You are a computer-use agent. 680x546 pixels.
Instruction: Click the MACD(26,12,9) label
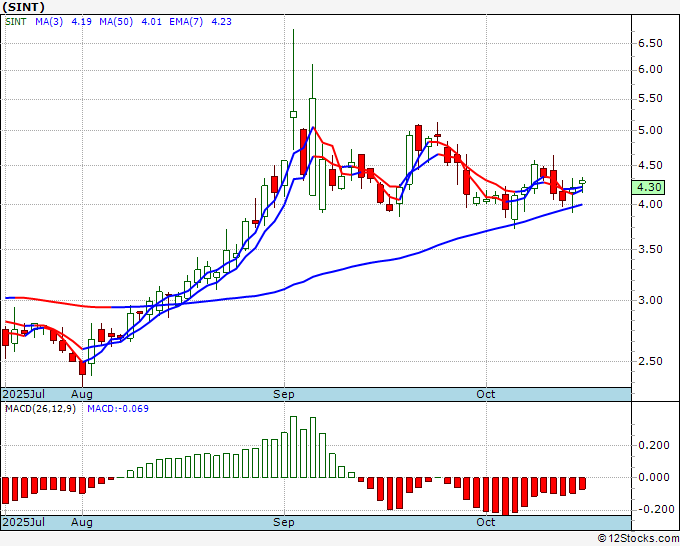click(x=40, y=409)
